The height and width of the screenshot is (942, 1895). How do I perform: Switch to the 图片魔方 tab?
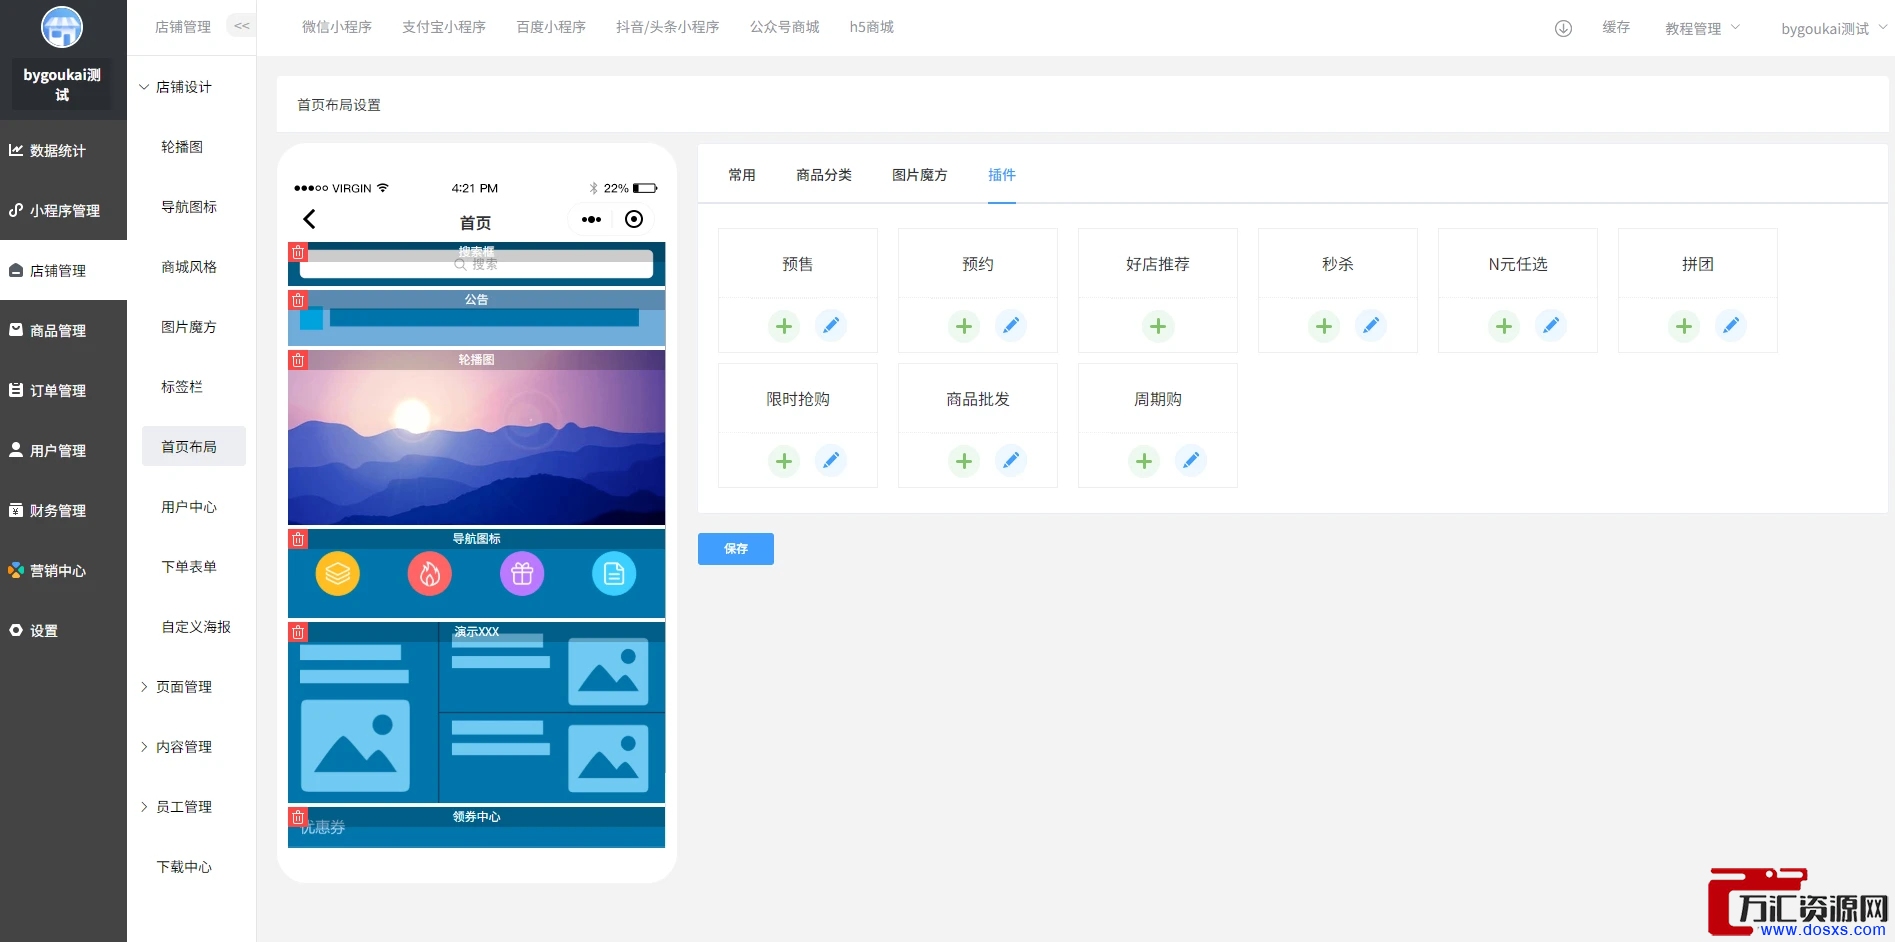[919, 175]
